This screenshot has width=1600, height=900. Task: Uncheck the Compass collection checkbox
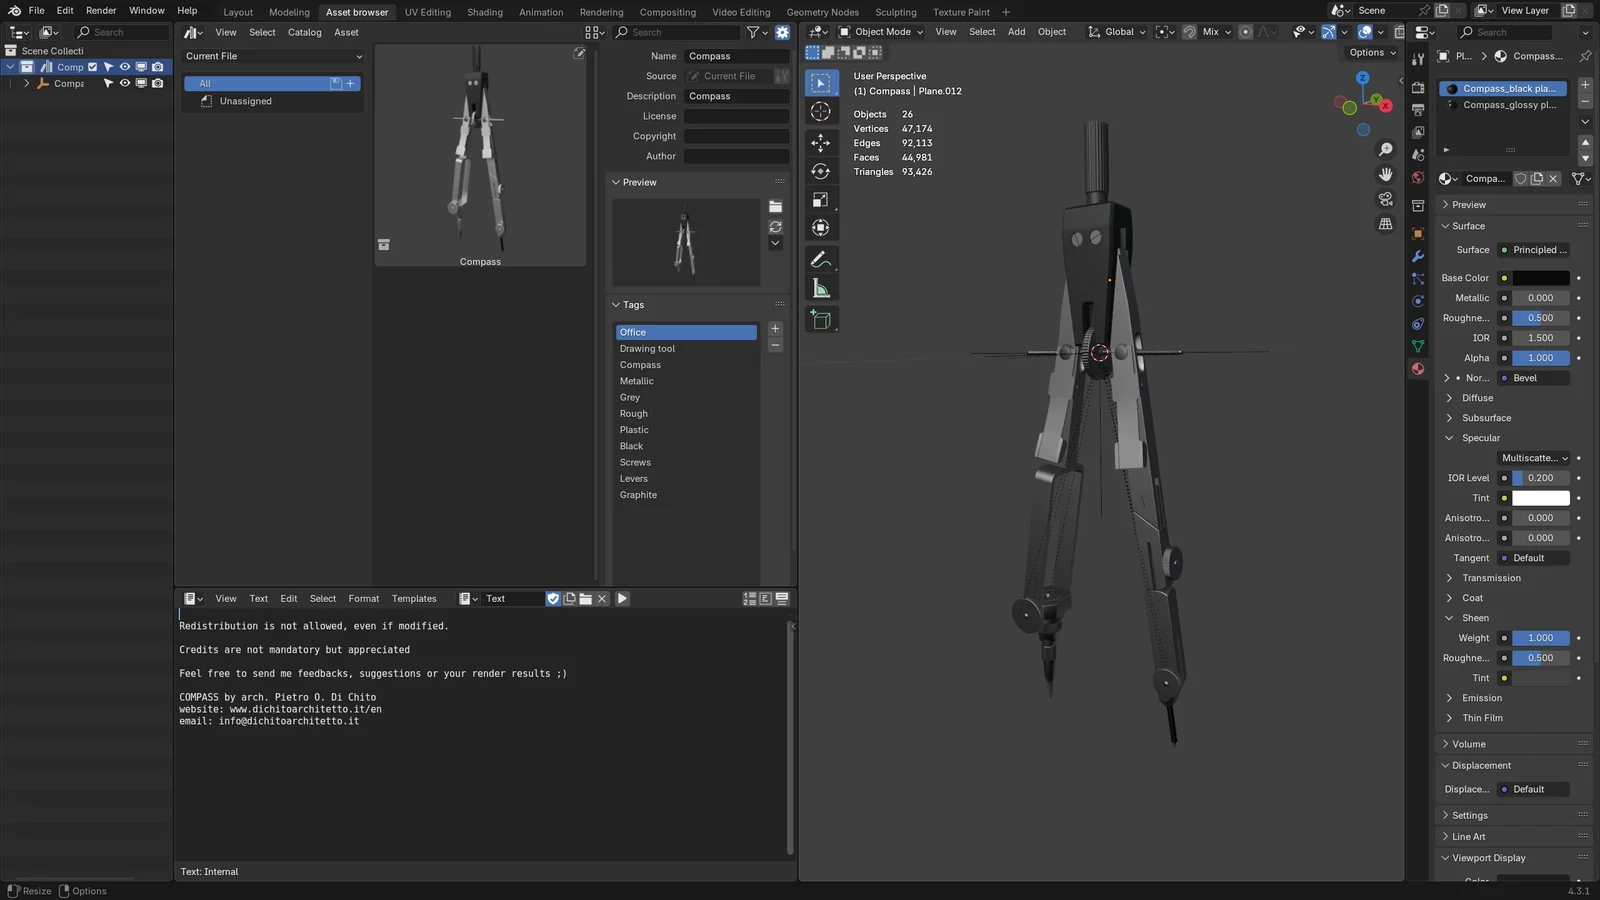[x=93, y=67]
